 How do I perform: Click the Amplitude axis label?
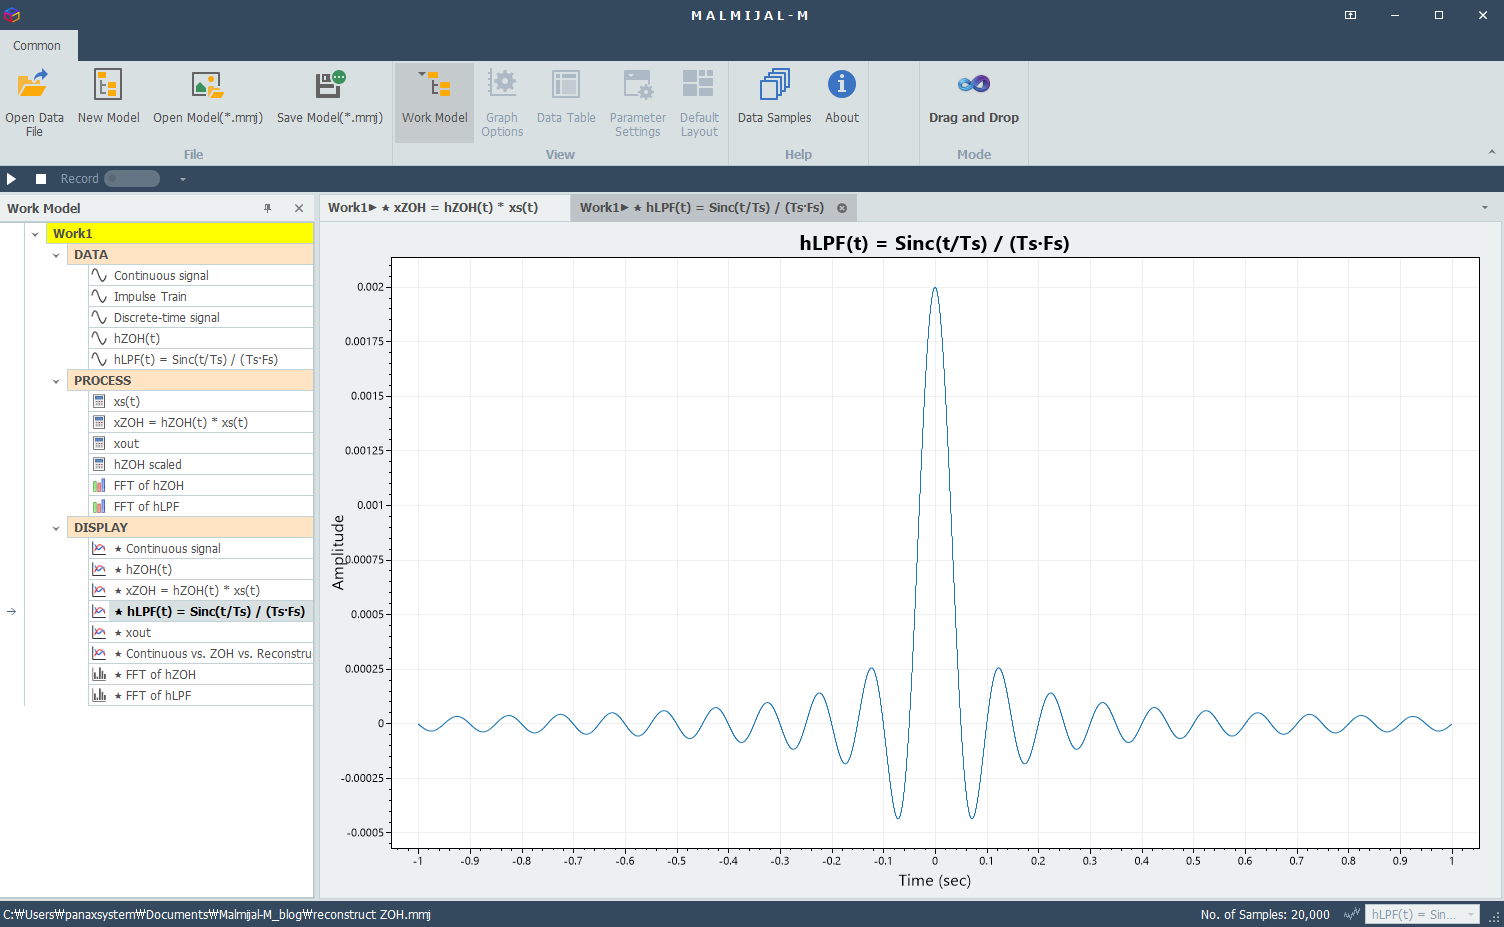pos(338,552)
